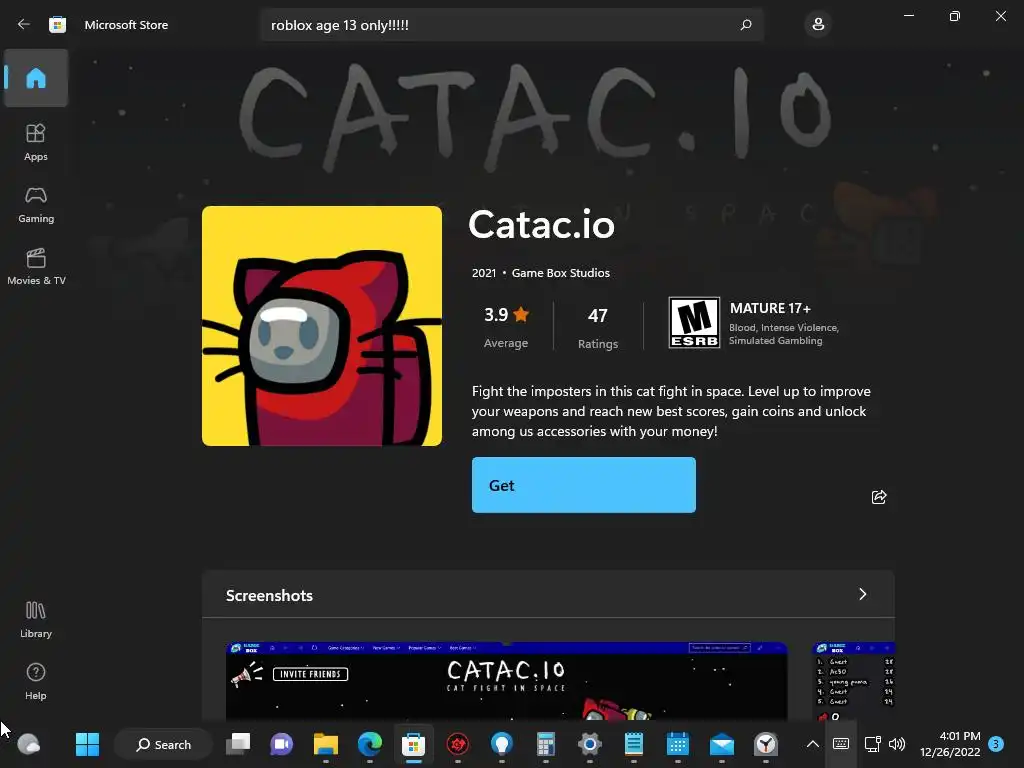Open the Home section in the sidebar
The image size is (1024, 768).
point(36,78)
